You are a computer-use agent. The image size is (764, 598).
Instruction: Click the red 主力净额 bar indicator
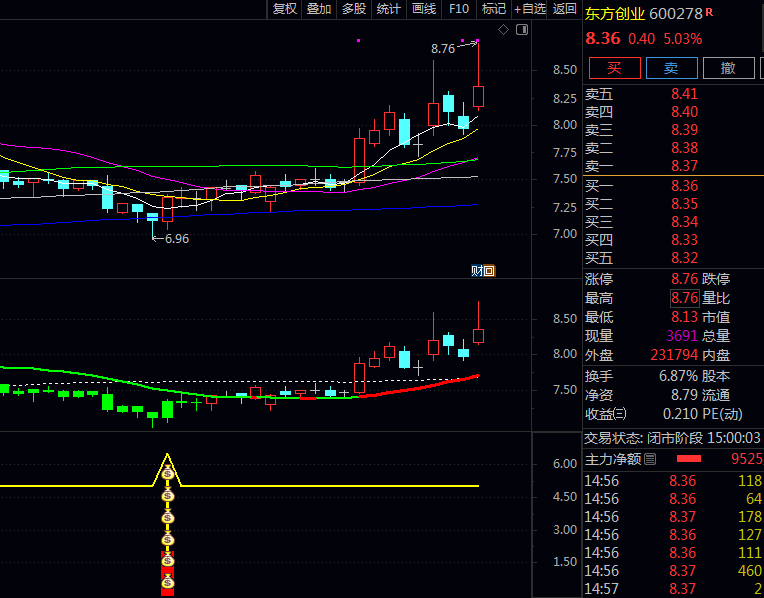(x=688, y=459)
